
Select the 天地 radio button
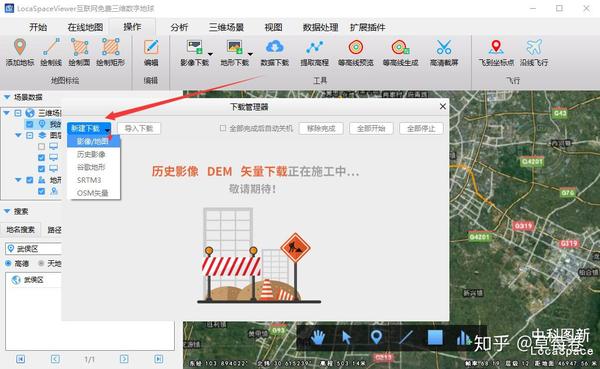point(41,263)
